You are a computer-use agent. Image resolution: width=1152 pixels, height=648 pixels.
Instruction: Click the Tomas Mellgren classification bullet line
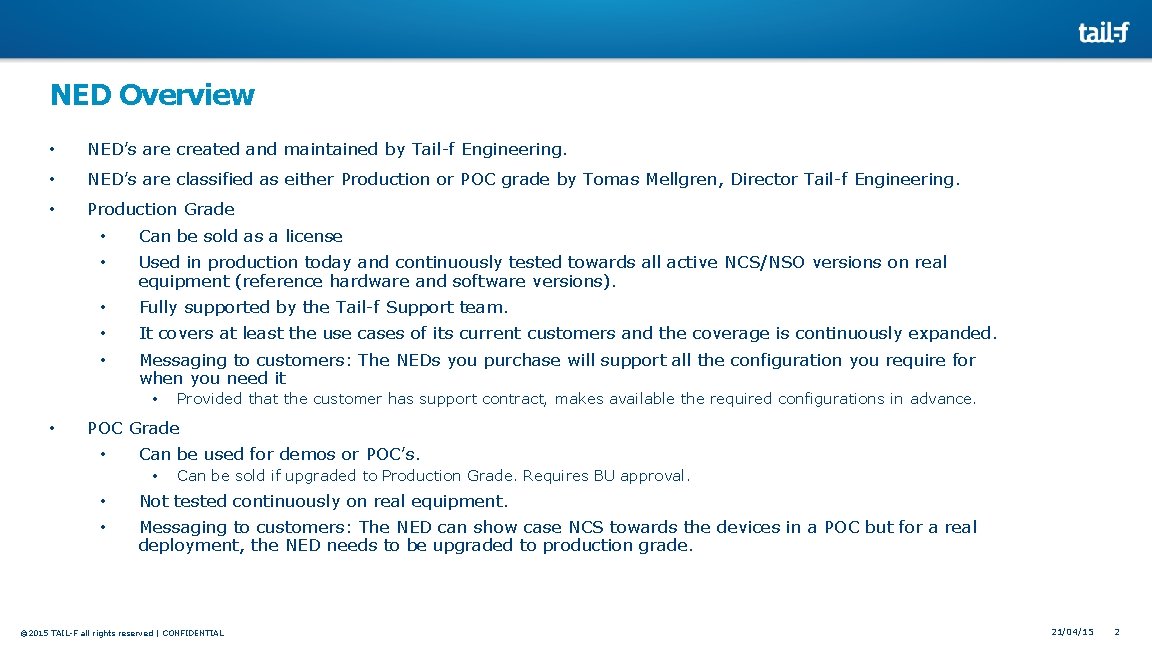point(523,179)
